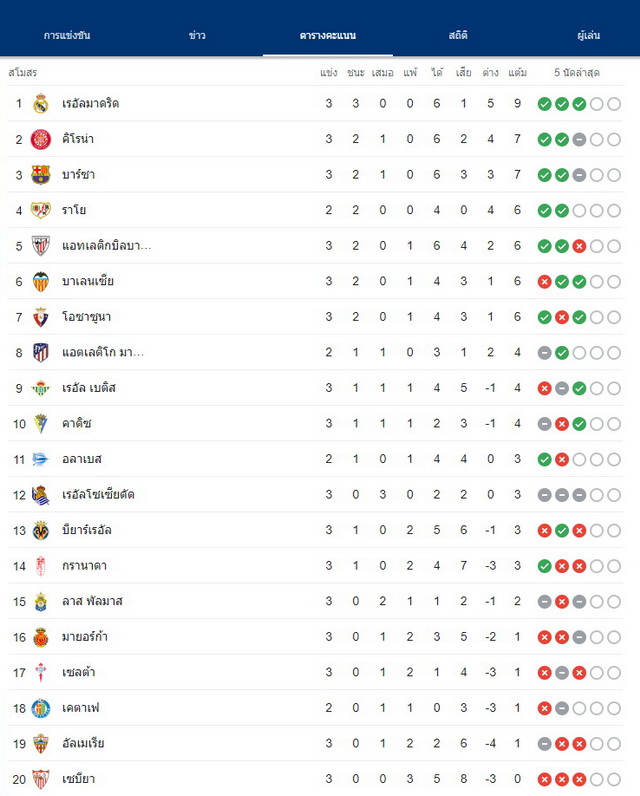Click the Valencia club crest icon
This screenshot has width=640, height=796.
pos(41,281)
